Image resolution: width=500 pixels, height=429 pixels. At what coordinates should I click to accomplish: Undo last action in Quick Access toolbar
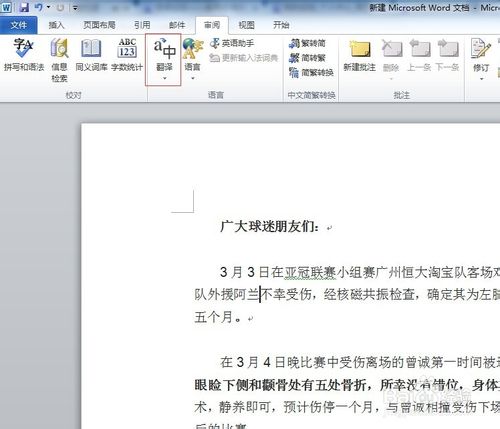point(39,7)
